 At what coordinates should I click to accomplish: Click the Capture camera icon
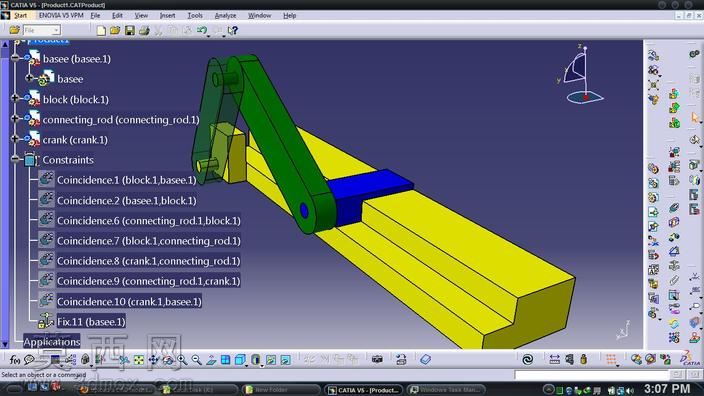[377, 359]
